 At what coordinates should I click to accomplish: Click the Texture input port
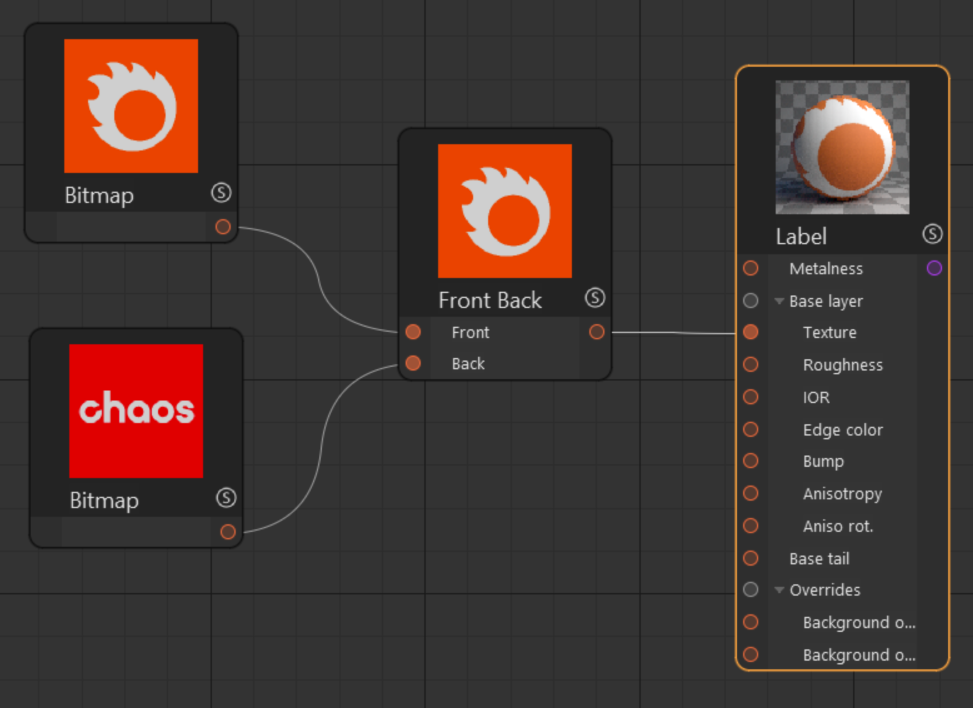coord(751,332)
